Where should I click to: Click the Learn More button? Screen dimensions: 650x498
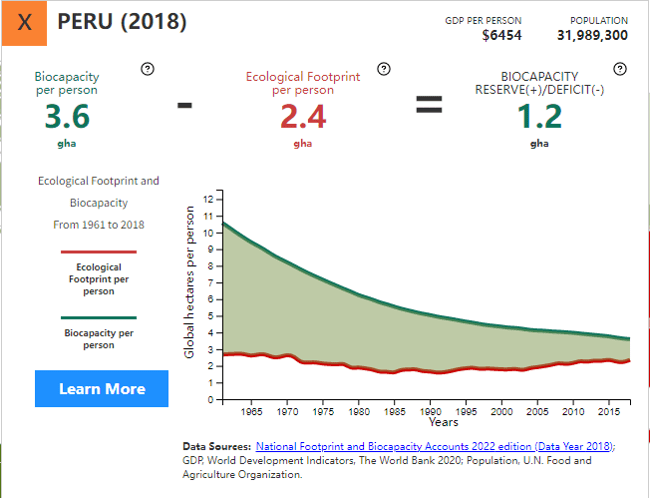pos(101,389)
